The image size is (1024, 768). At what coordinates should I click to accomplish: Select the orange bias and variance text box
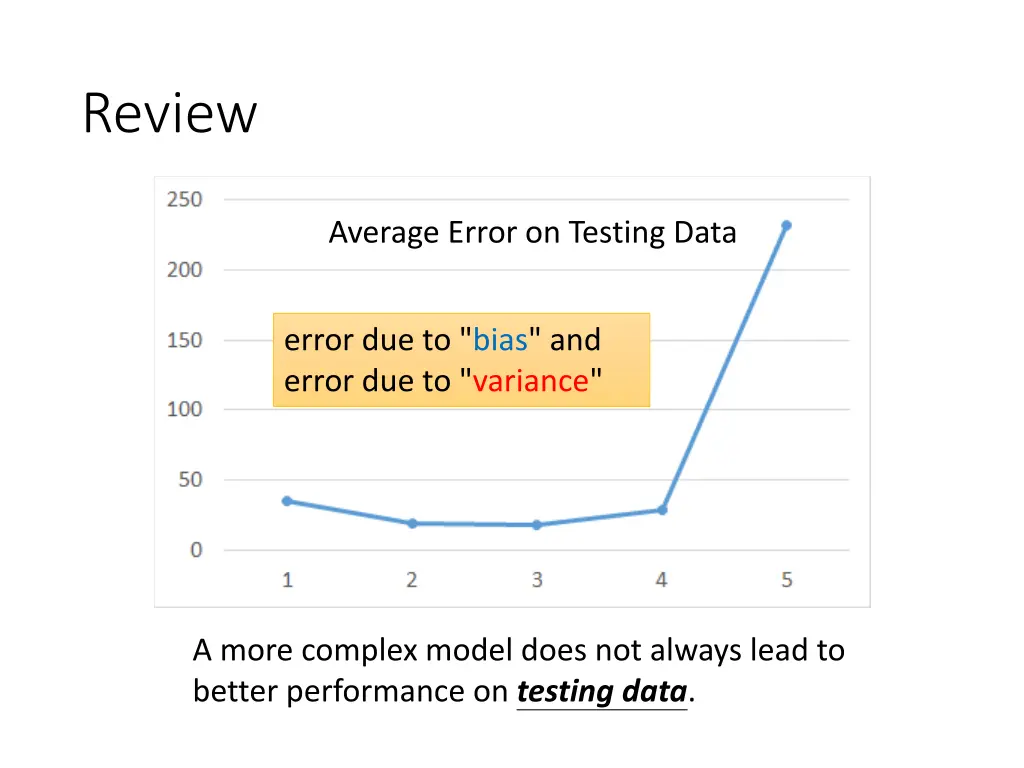(x=461, y=360)
